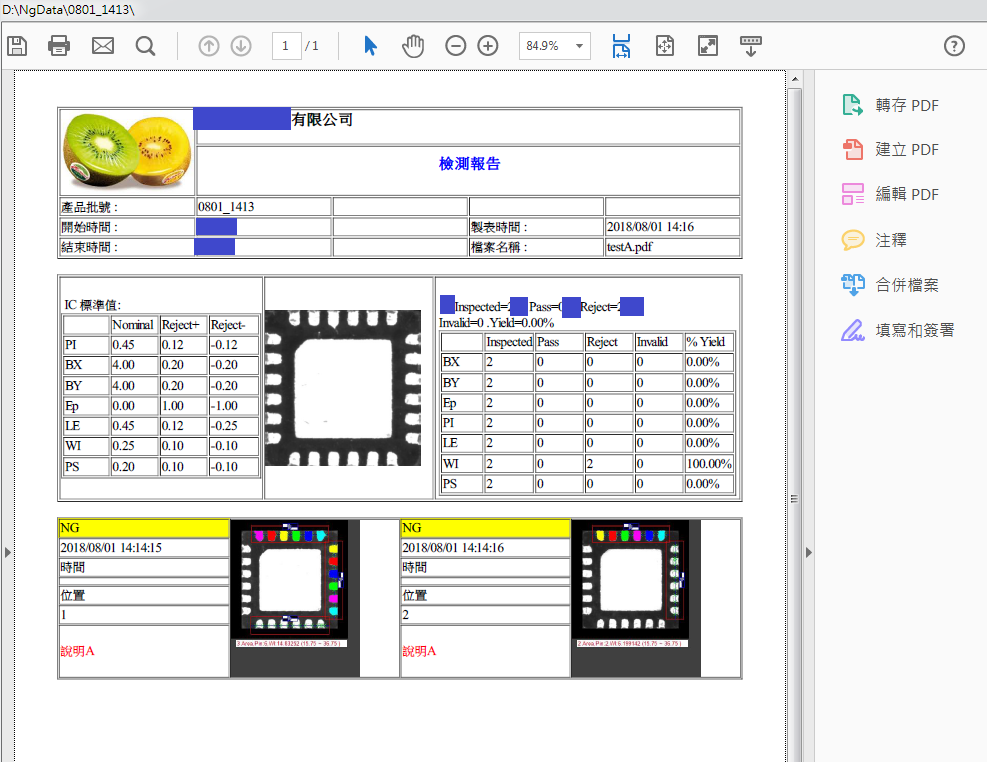Image resolution: width=987 pixels, height=762 pixels.
Task: Click the 填寫和簽署 tool label
Action: (915, 330)
